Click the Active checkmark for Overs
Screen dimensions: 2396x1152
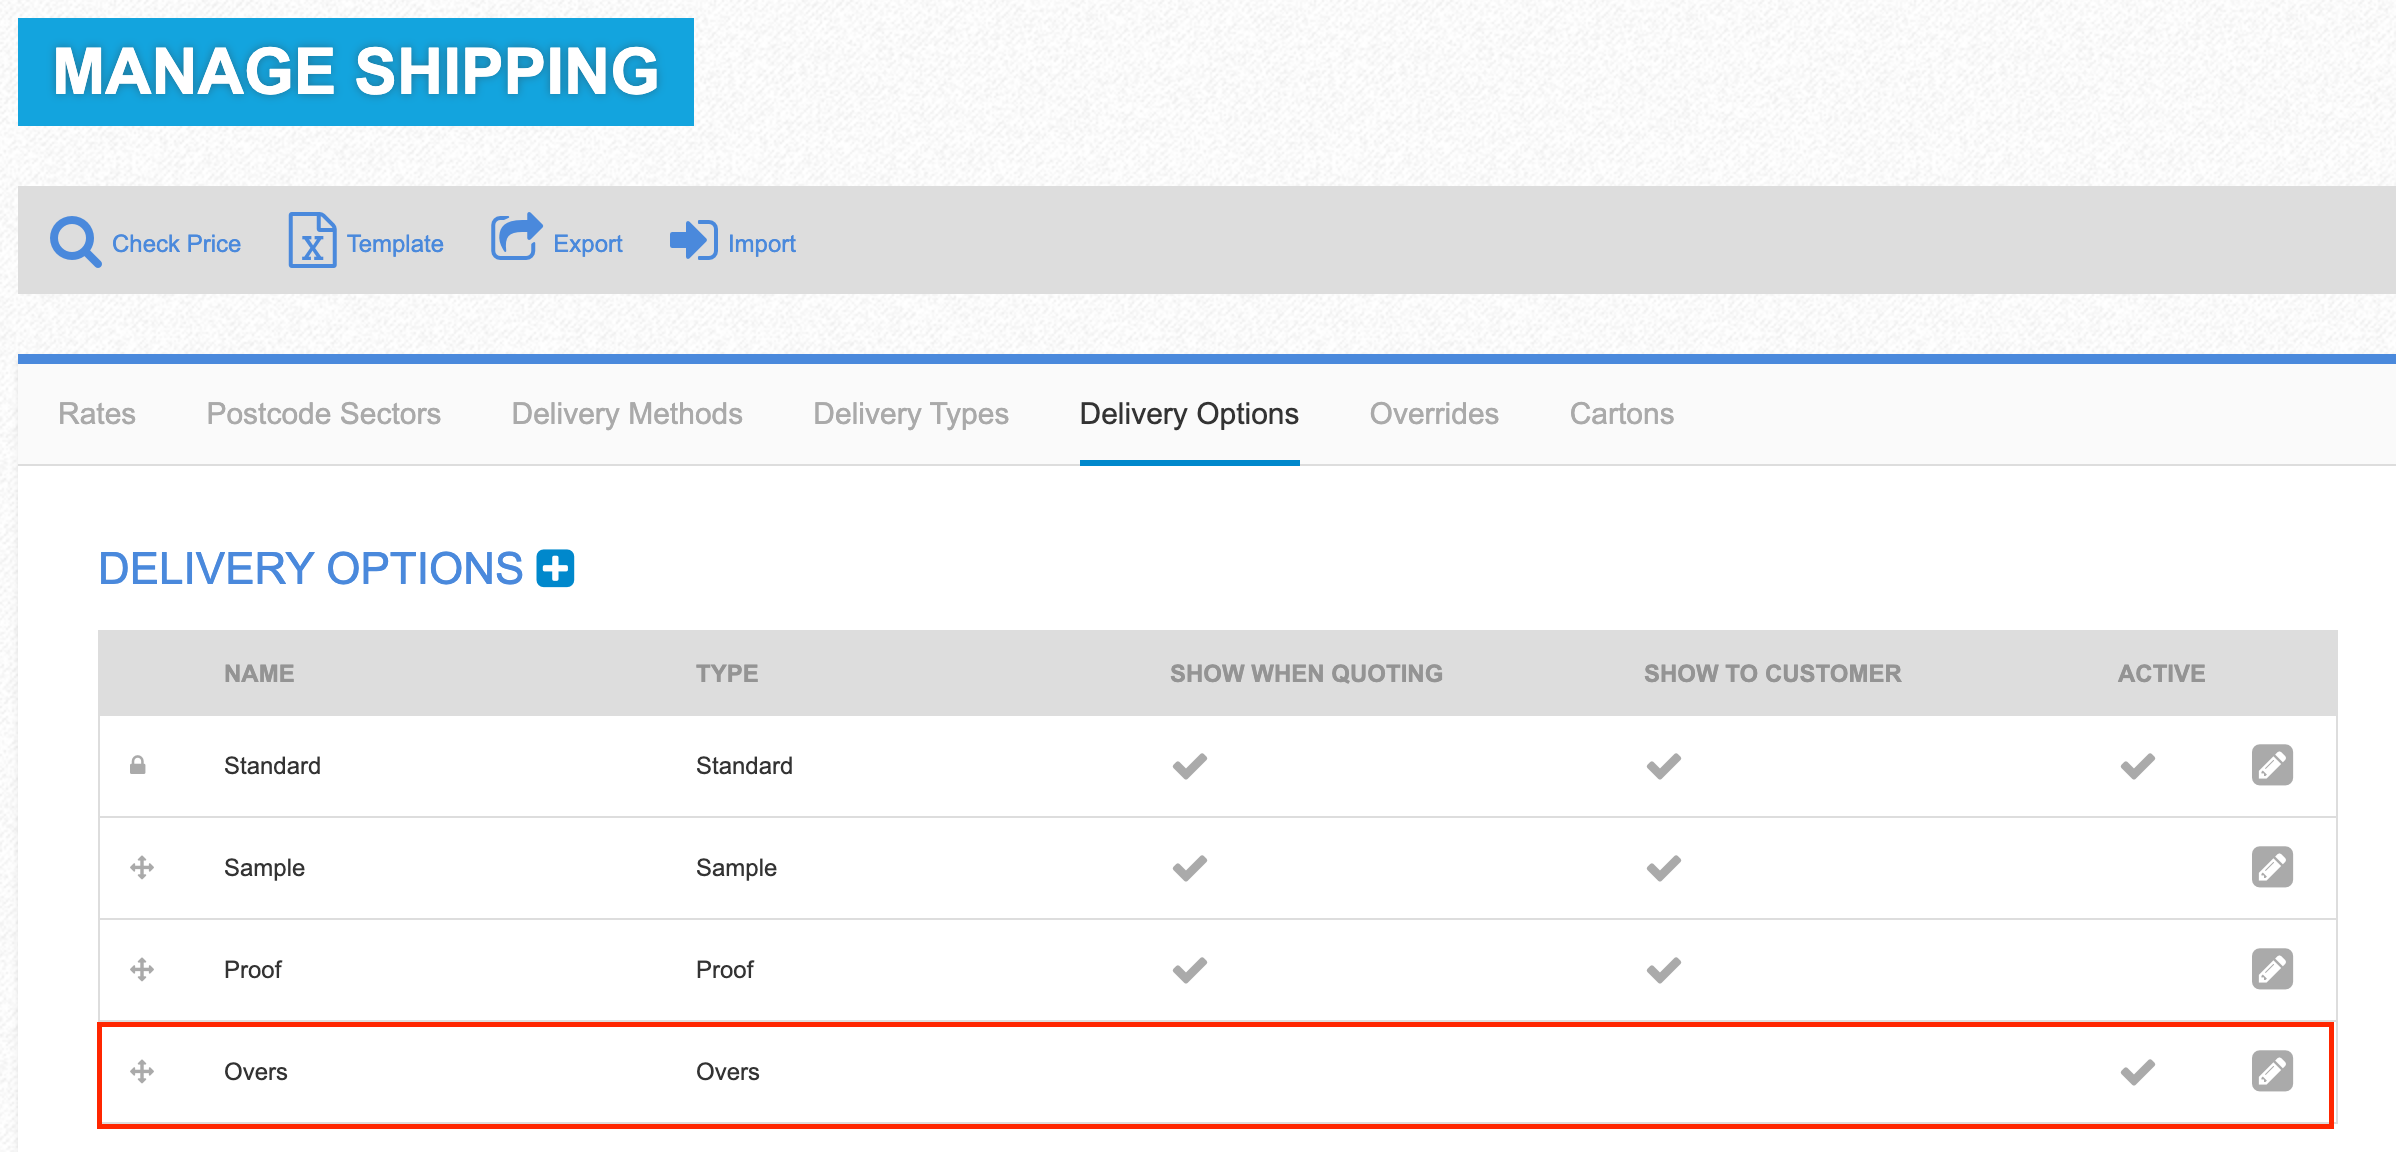(x=2137, y=1072)
